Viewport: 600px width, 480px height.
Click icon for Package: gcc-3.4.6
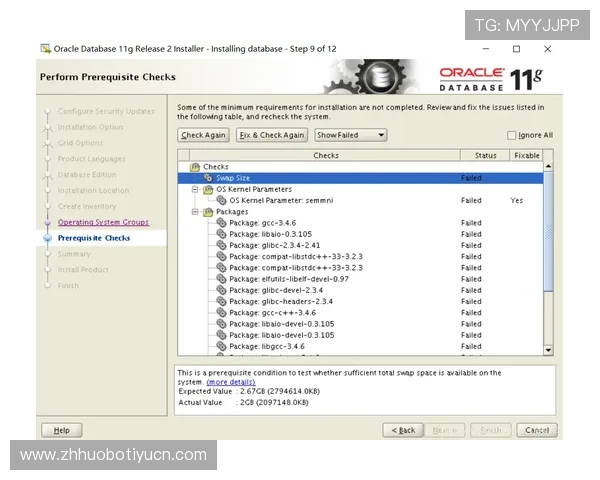(221, 223)
